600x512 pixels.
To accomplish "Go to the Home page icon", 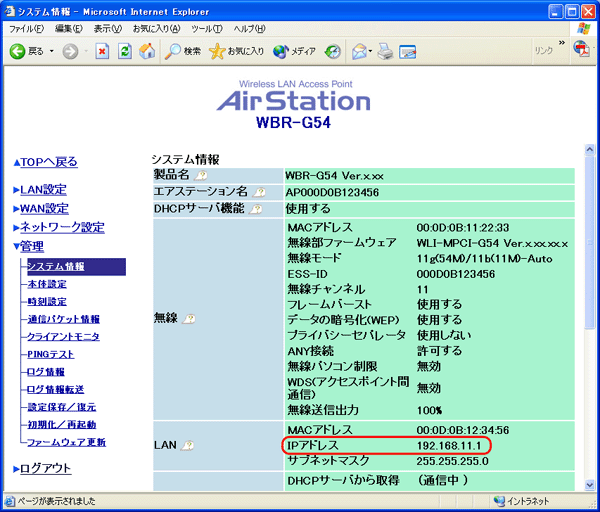I will tap(147, 51).
